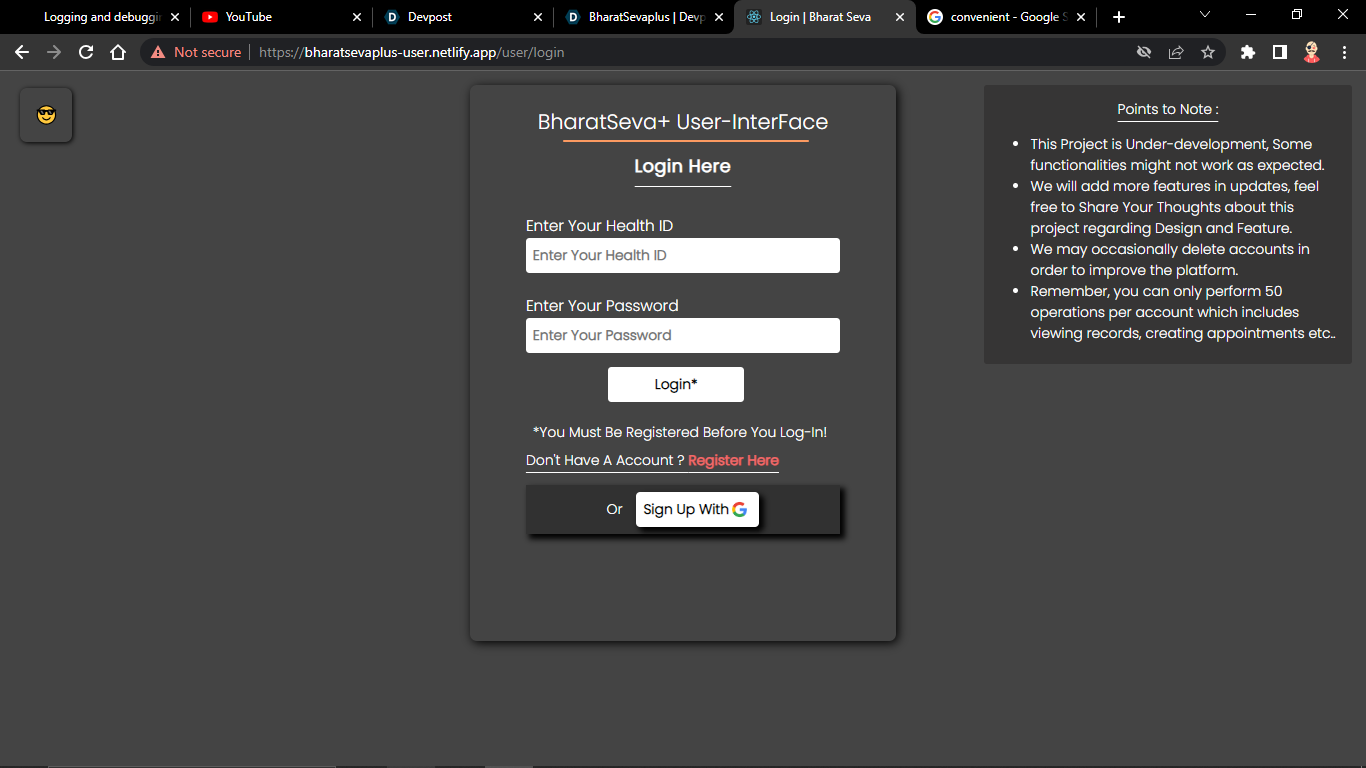Click the Enter Your Health ID label
Viewport: 1366px width, 768px height.
[600, 226]
